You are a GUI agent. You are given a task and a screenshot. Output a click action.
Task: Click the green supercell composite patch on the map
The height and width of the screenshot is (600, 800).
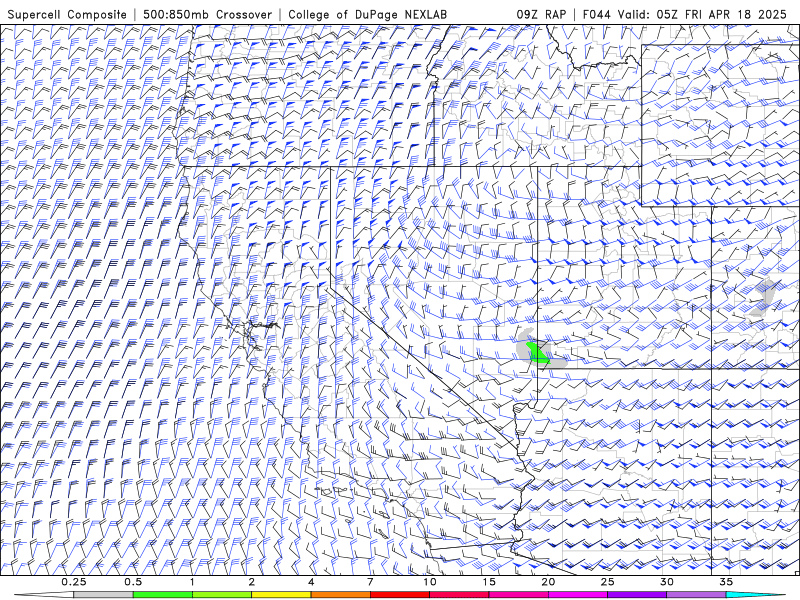click(537, 354)
